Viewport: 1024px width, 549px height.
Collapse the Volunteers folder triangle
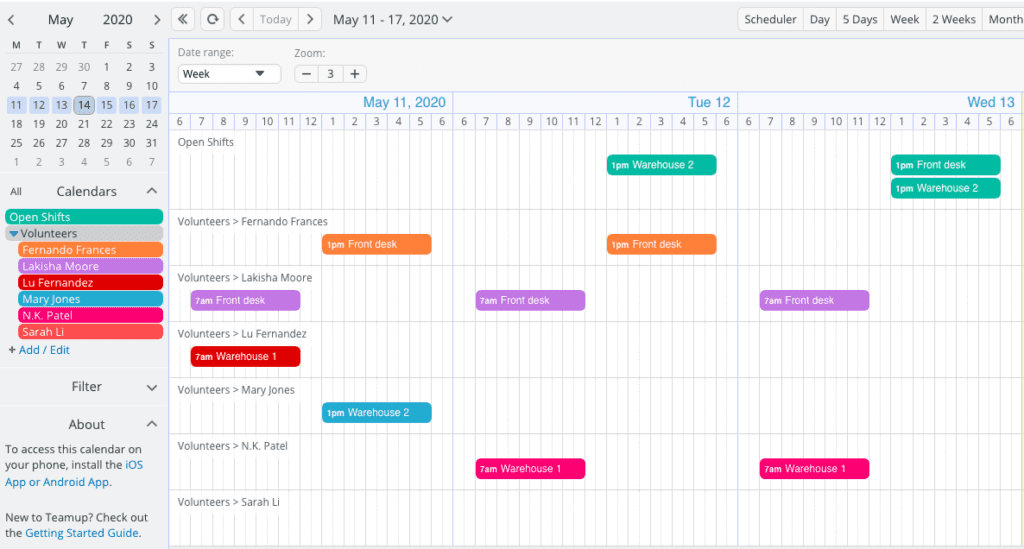click(x=13, y=234)
